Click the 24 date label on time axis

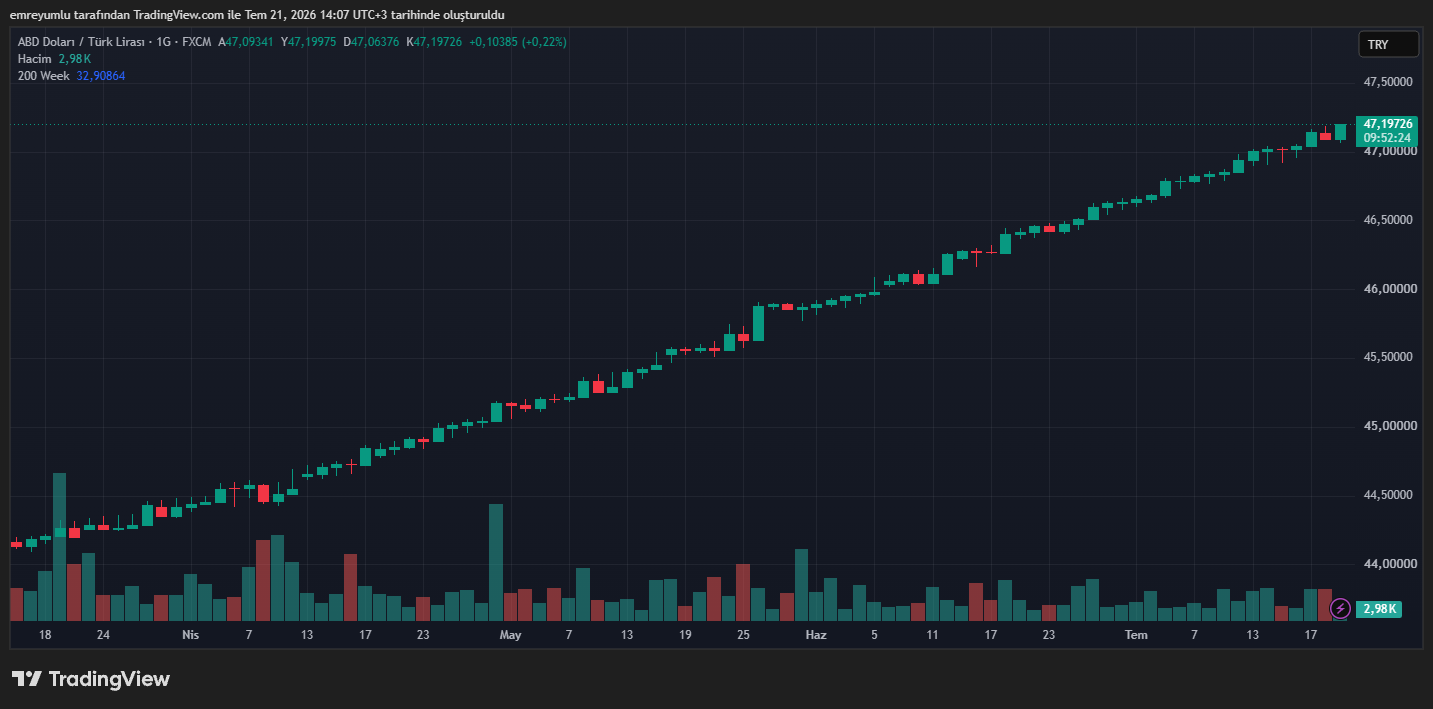point(103,635)
